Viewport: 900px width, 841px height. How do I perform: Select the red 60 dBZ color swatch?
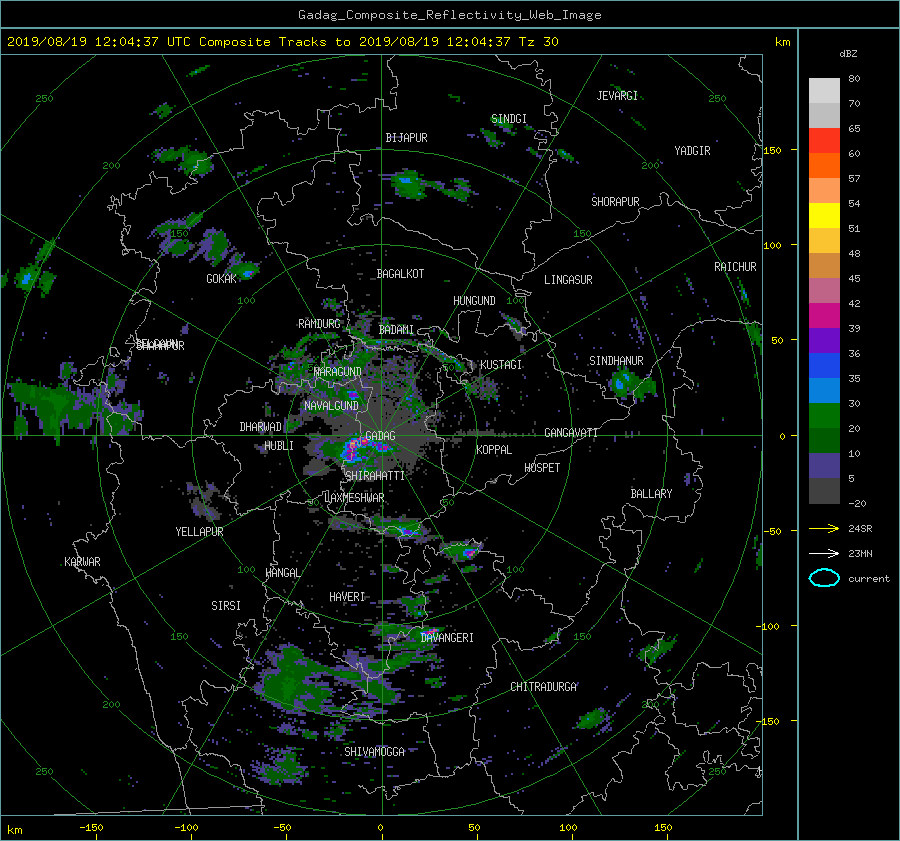pos(824,141)
